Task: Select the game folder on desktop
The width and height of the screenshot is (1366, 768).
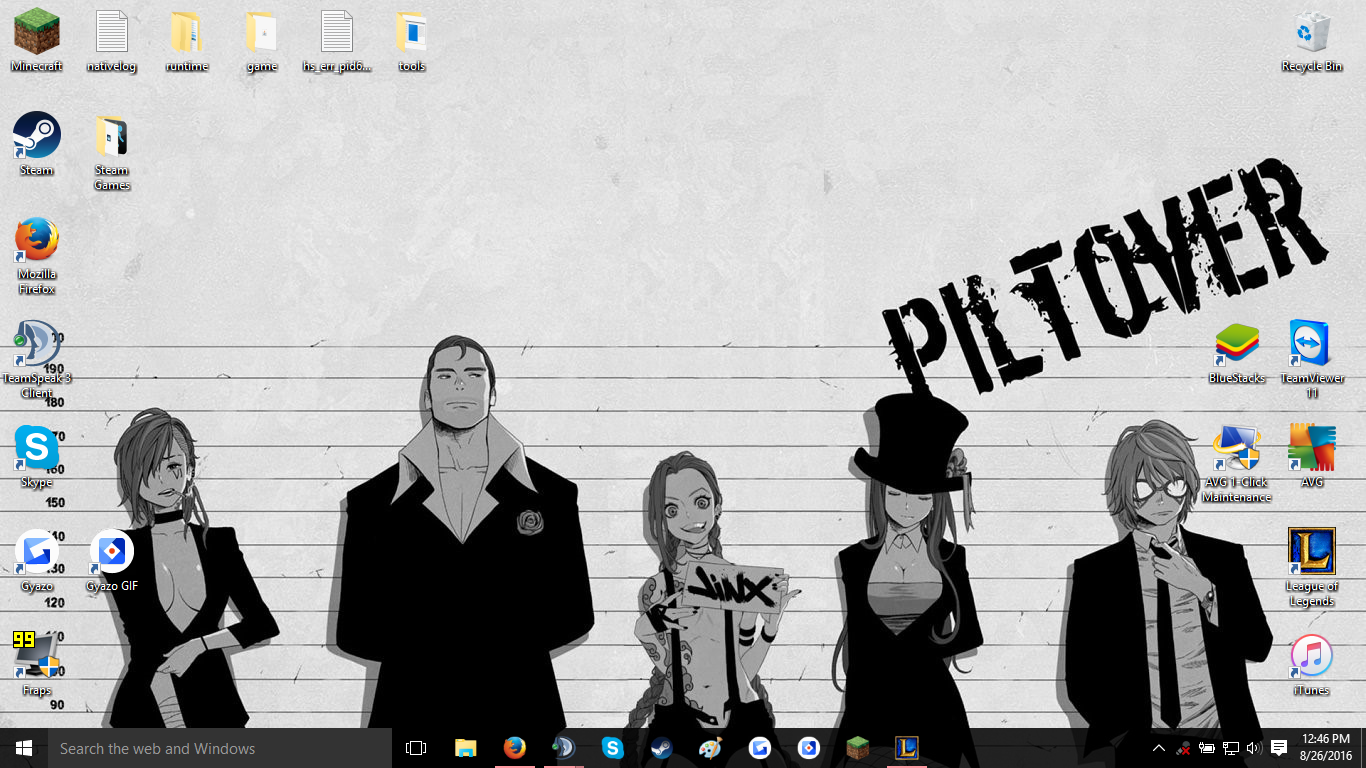Action: pyautogui.click(x=262, y=40)
